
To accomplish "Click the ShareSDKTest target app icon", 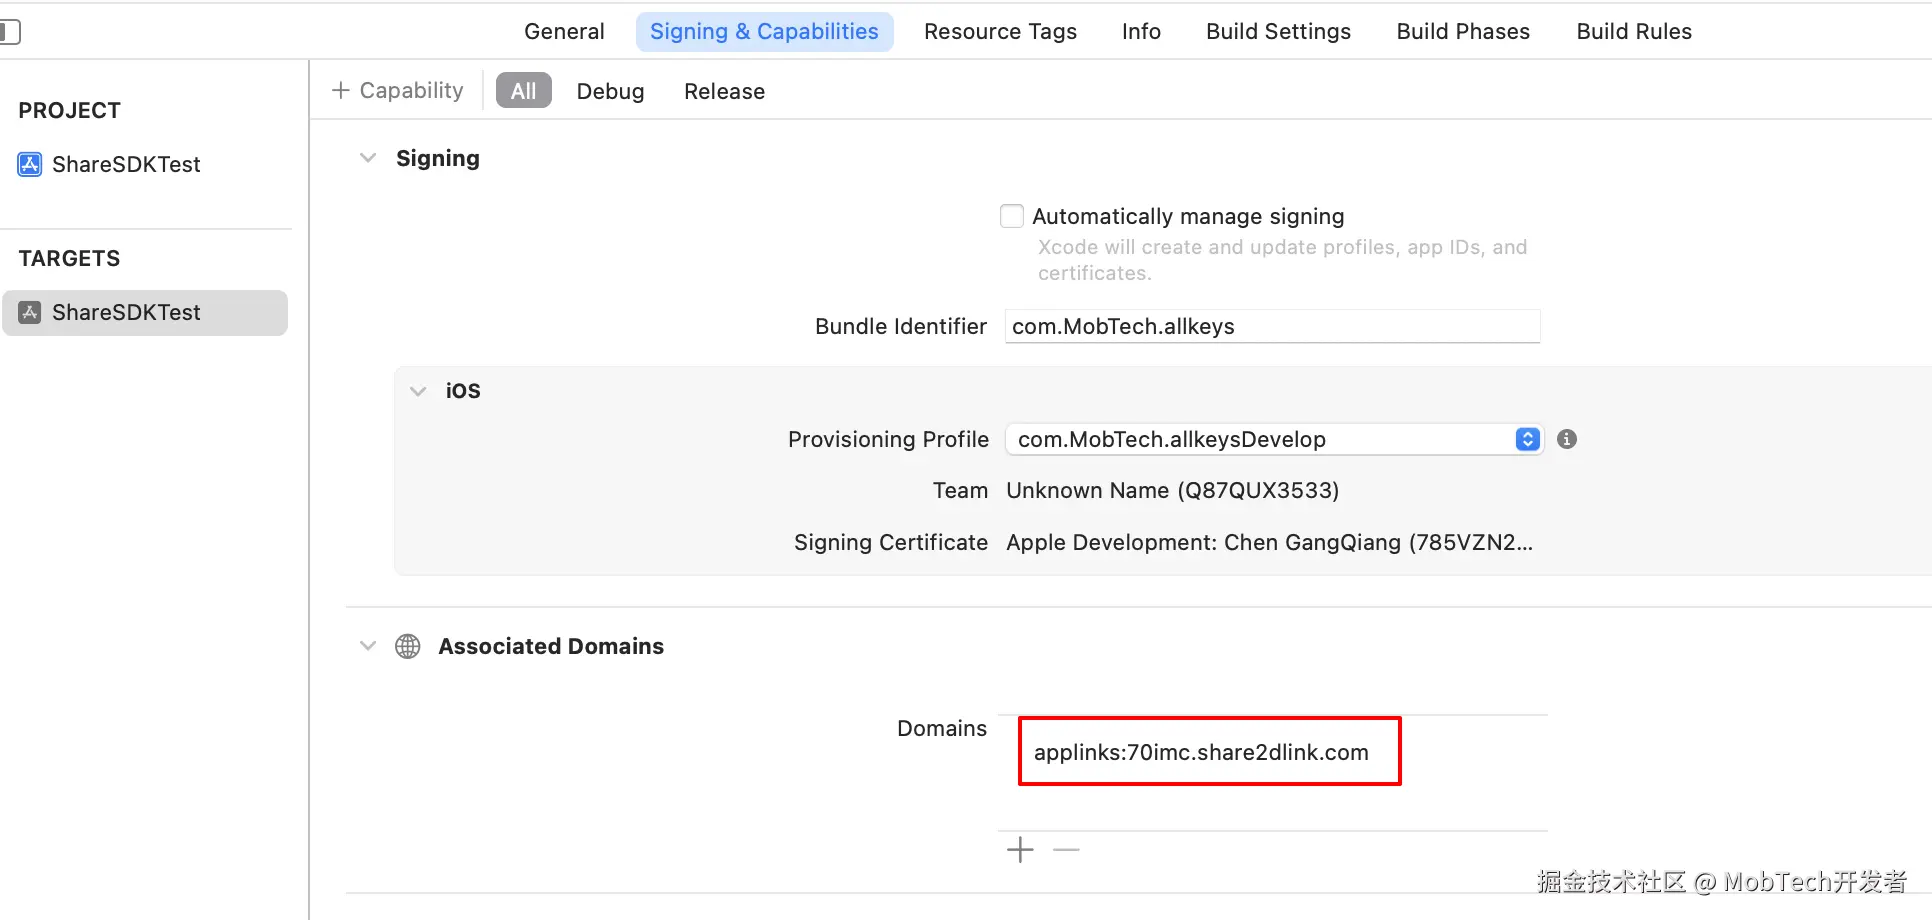I will pos(30,312).
